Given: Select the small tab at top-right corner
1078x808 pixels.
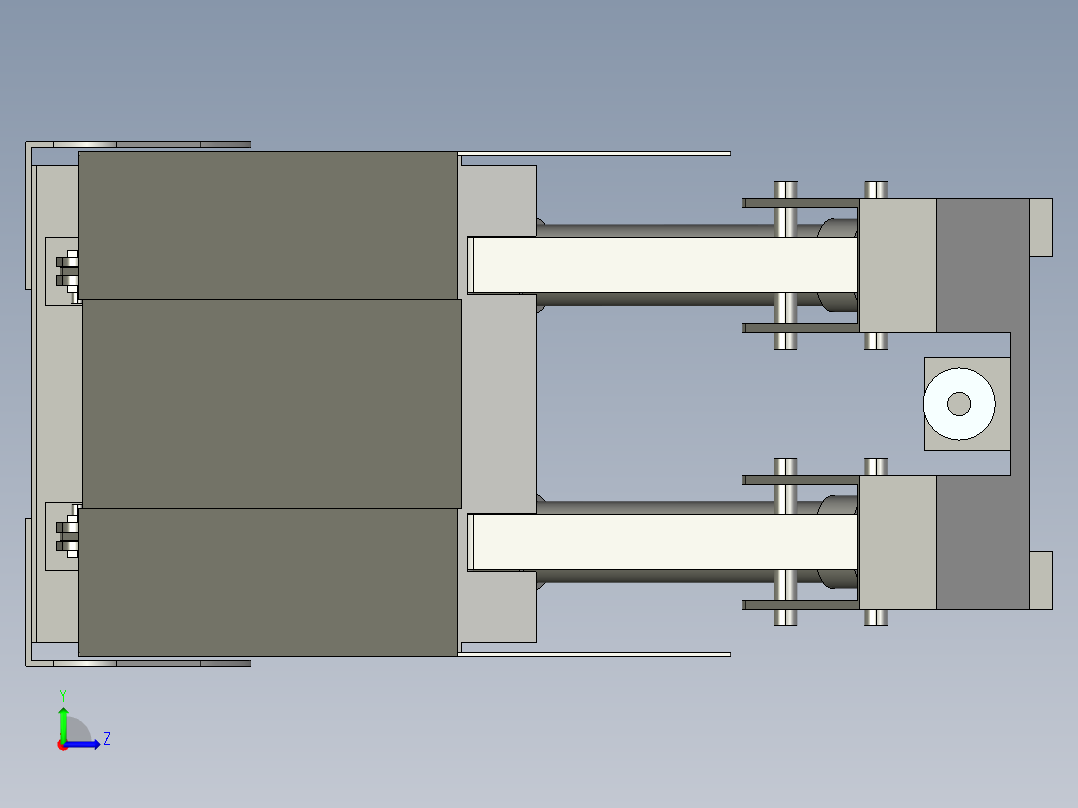Looking at the screenshot, I should pos(1040,226).
